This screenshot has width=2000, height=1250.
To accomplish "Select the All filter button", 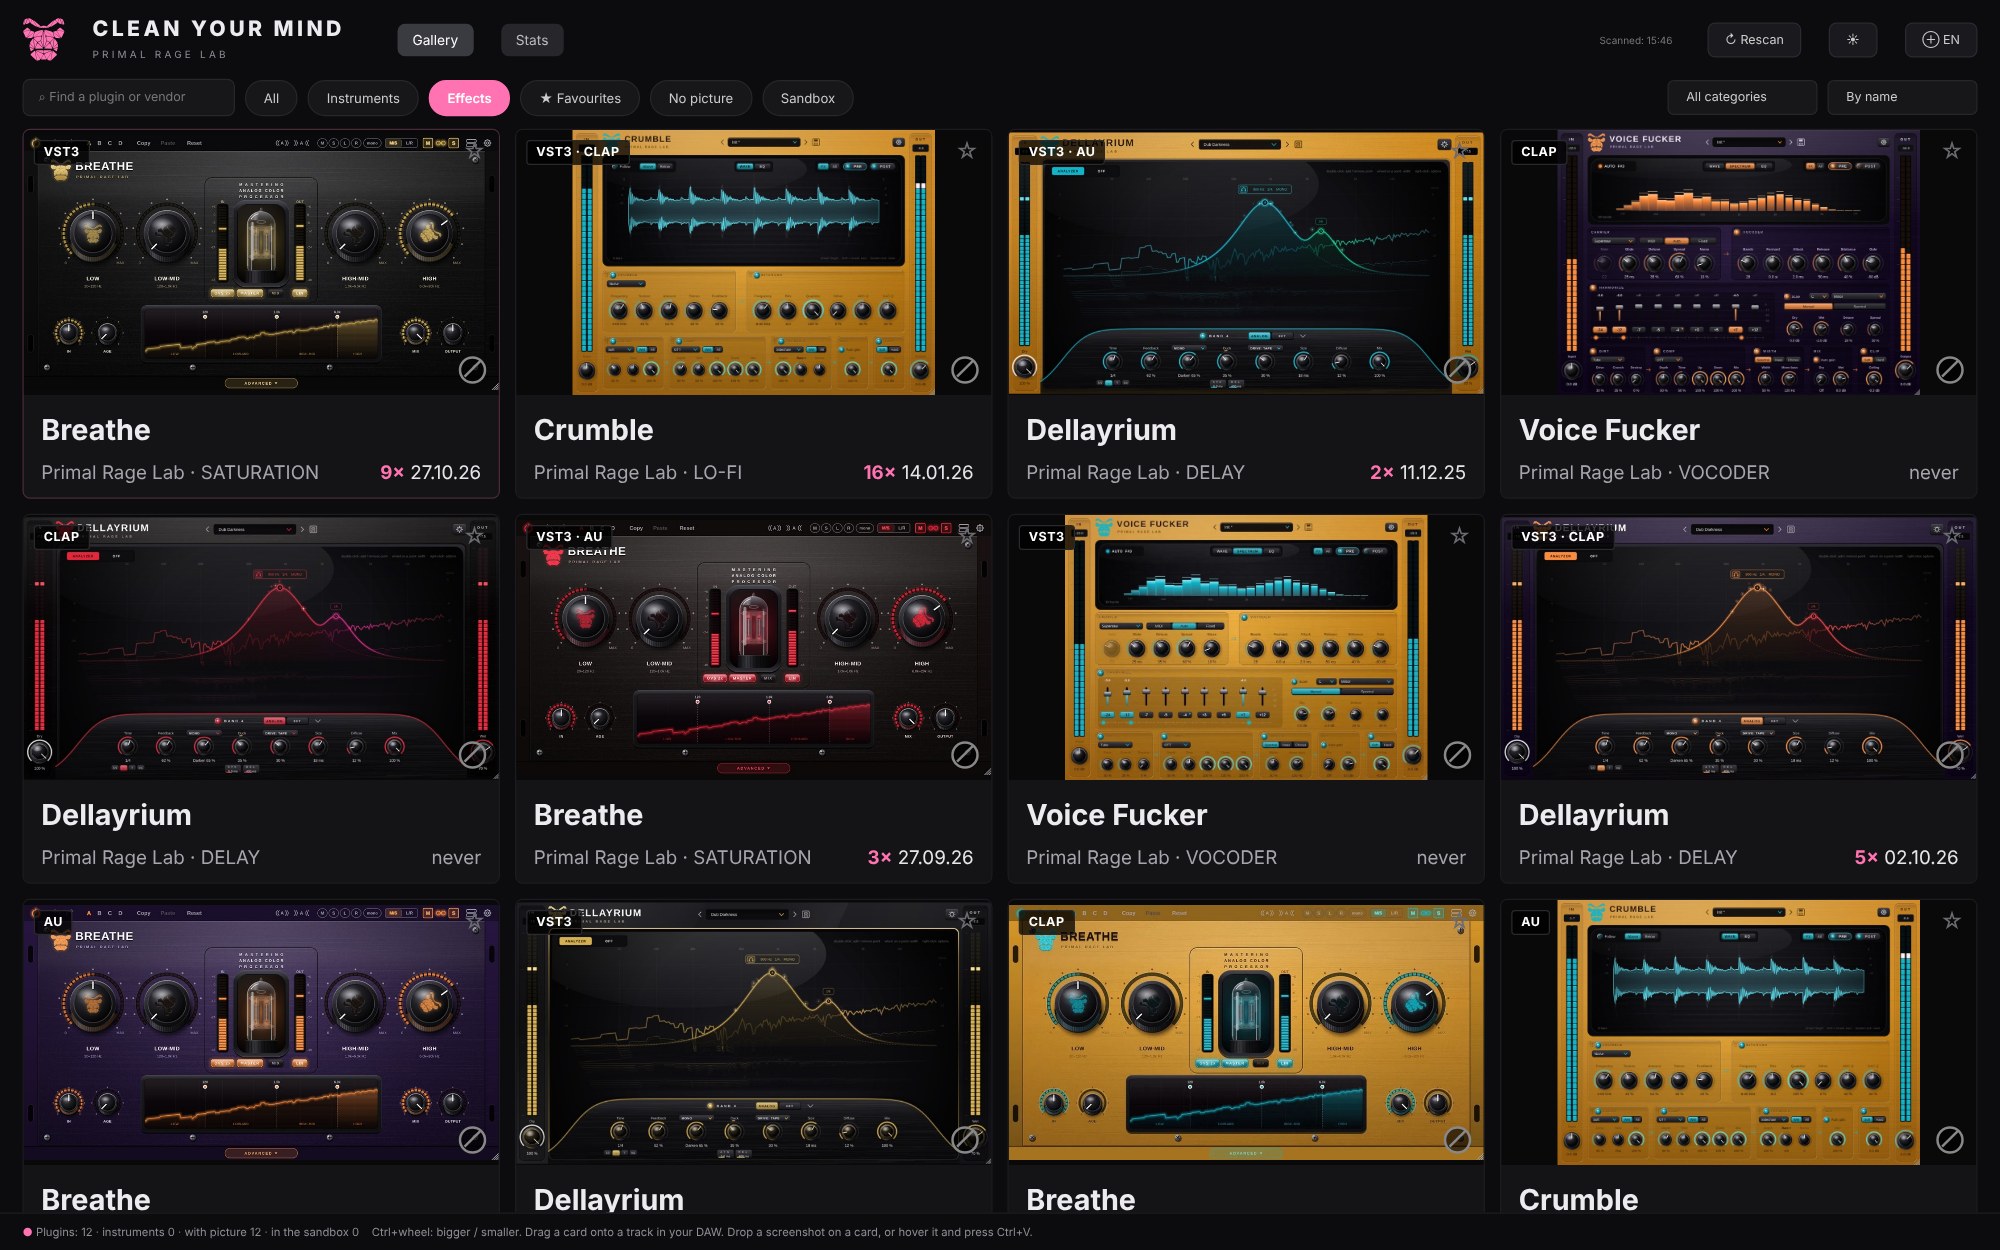I will tap(271, 98).
